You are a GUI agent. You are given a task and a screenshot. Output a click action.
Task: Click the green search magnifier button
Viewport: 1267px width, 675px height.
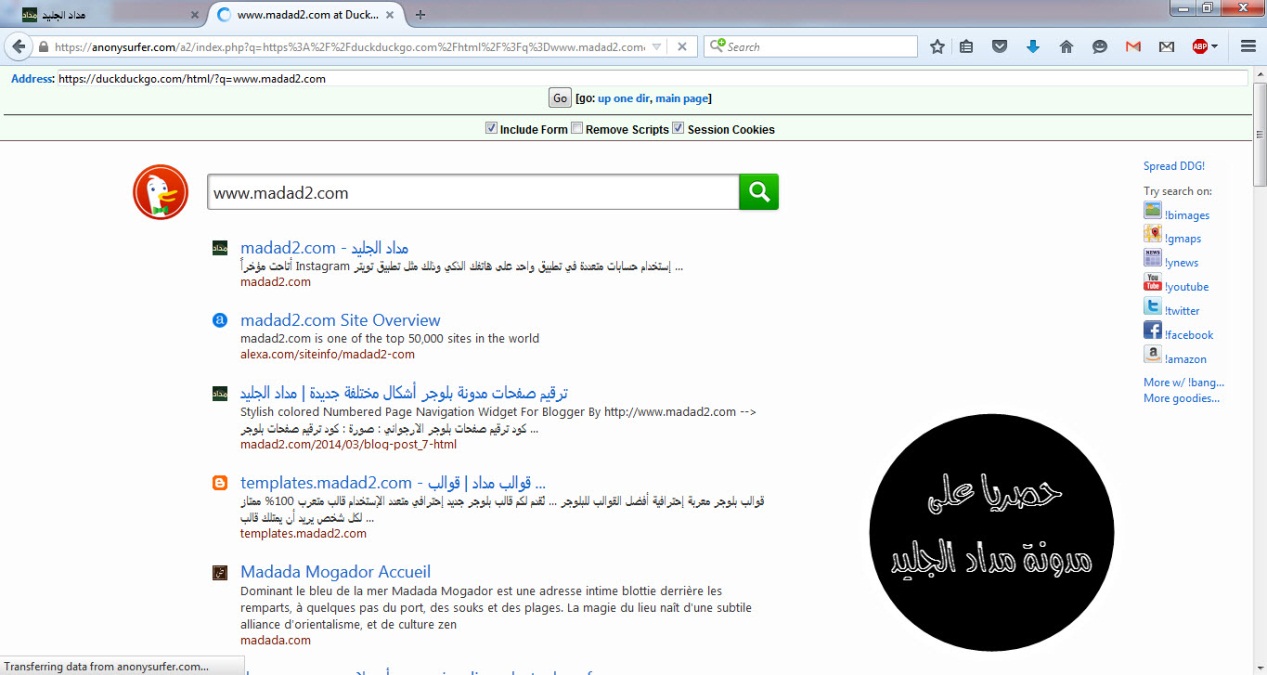point(759,192)
